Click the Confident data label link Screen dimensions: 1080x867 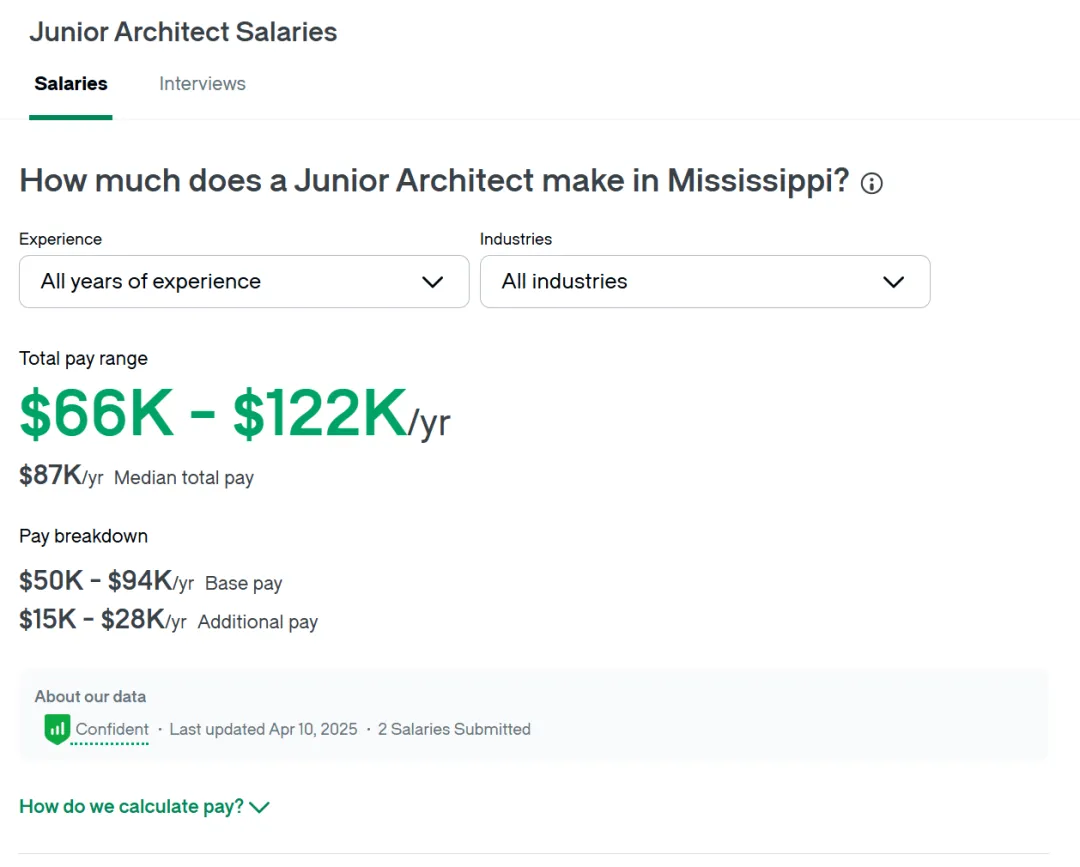[x=112, y=729]
